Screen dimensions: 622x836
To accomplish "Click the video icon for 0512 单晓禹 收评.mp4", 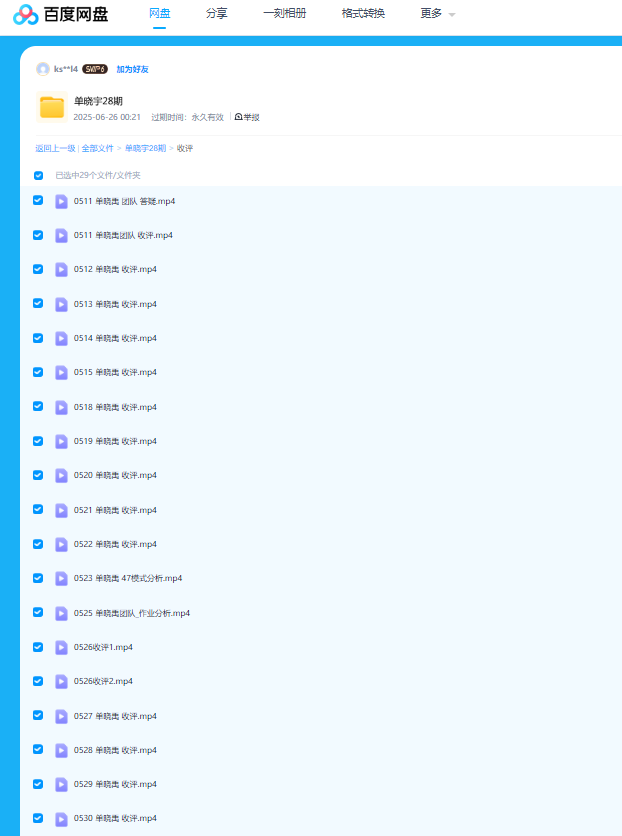I will pyautogui.click(x=62, y=270).
